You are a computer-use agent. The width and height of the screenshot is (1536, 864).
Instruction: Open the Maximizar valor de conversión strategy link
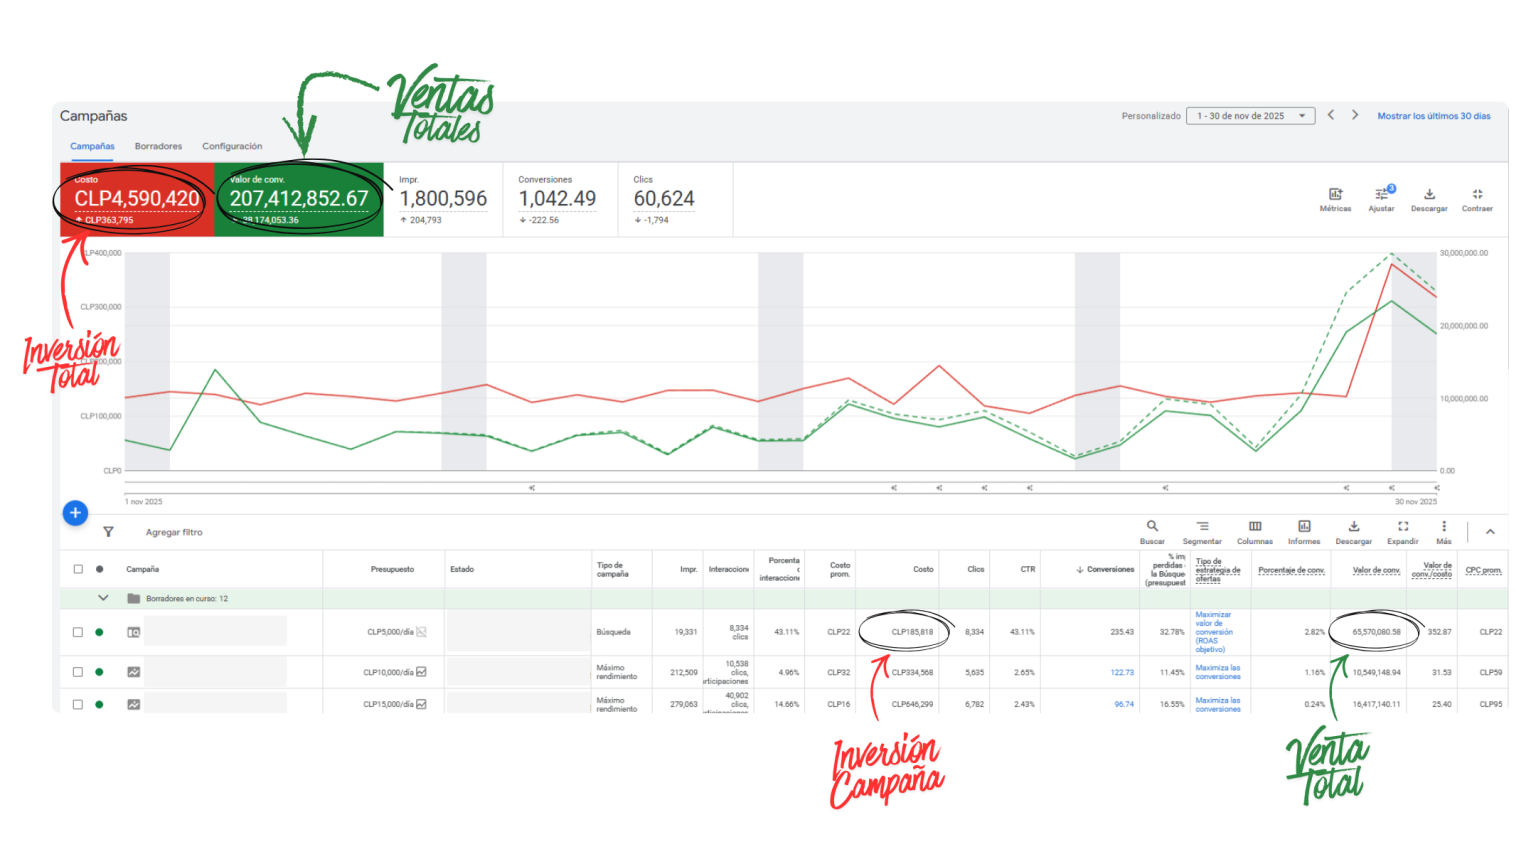[1214, 631]
